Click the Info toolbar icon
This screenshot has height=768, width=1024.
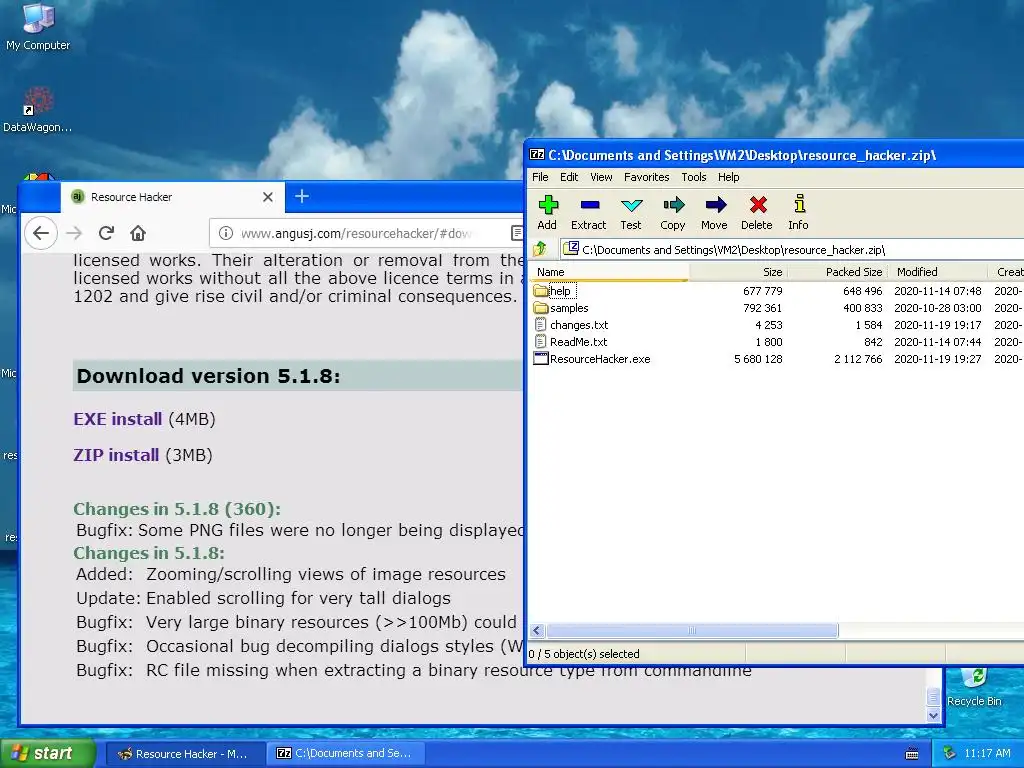pyautogui.click(x=798, y=212)
